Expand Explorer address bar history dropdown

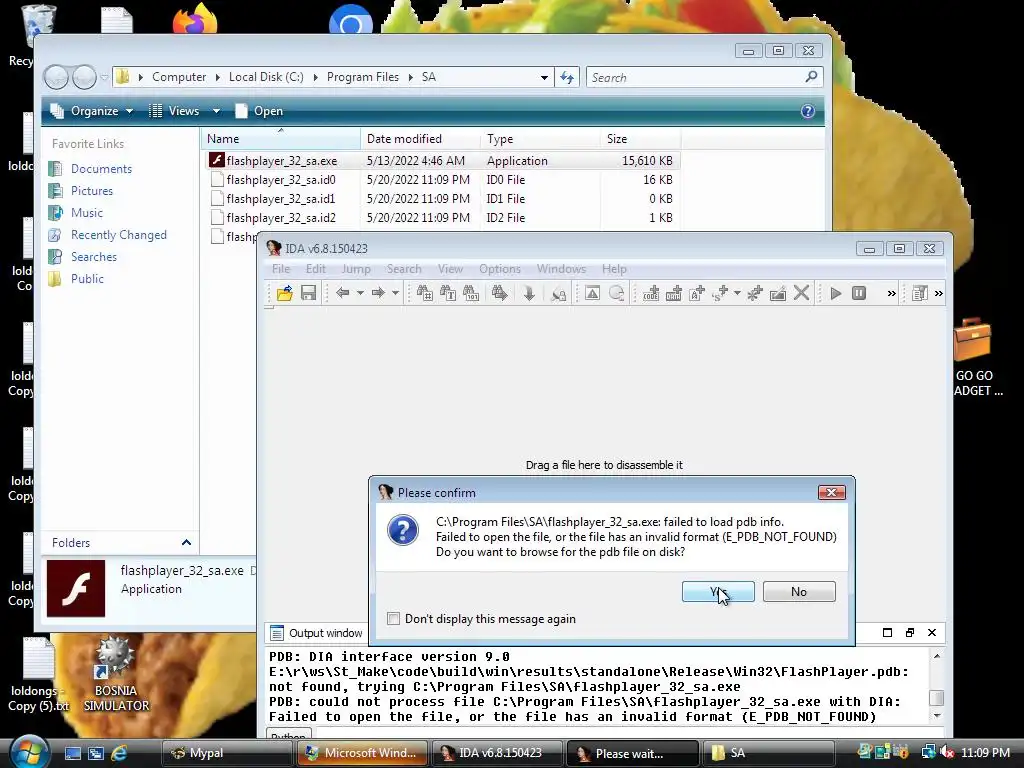pos(544,77)
